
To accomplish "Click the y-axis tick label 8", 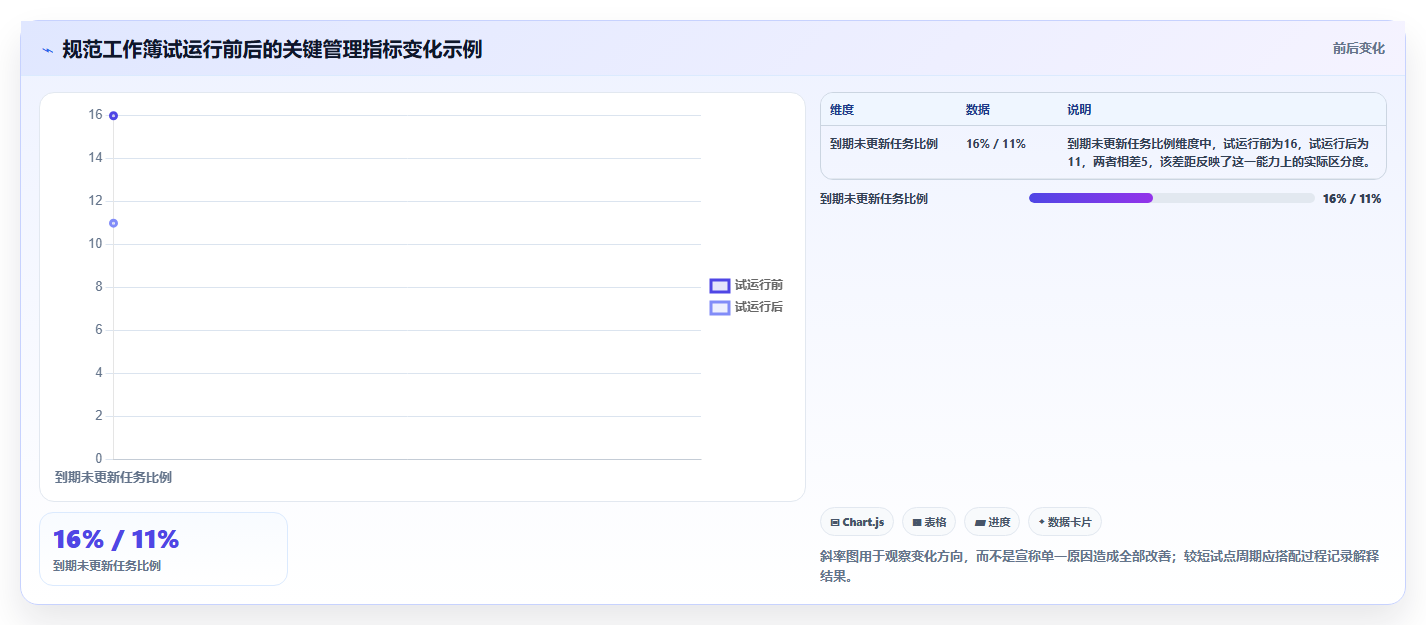I will (99, 287).
